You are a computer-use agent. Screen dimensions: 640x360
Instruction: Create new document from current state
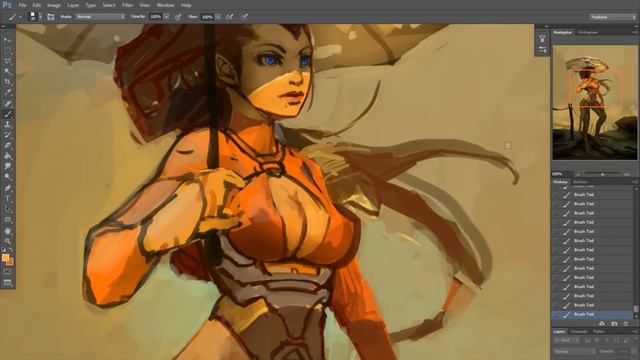tap(602, 324)
